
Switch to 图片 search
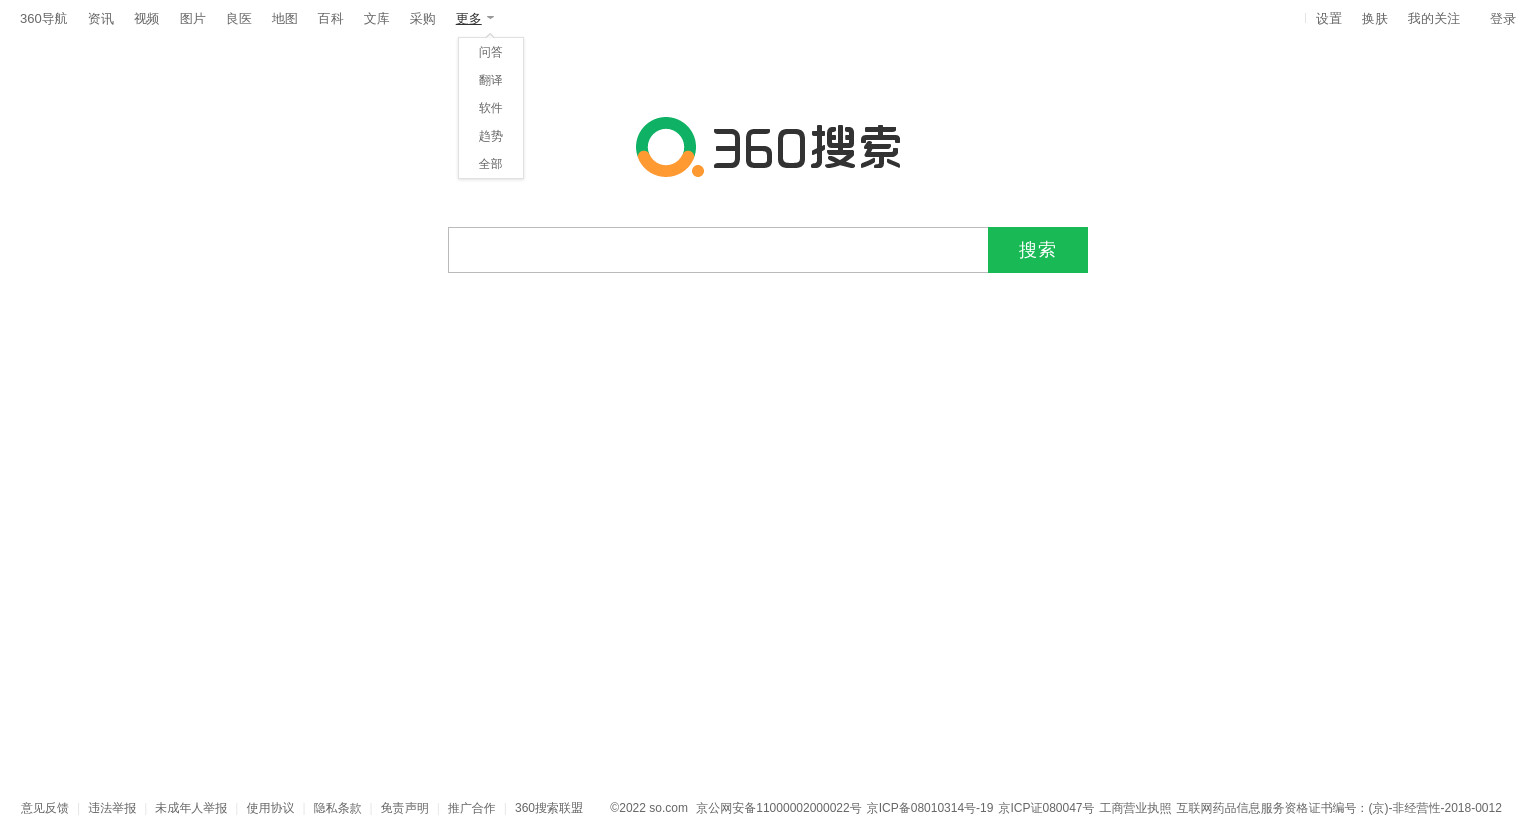click(x=193, y=19)
